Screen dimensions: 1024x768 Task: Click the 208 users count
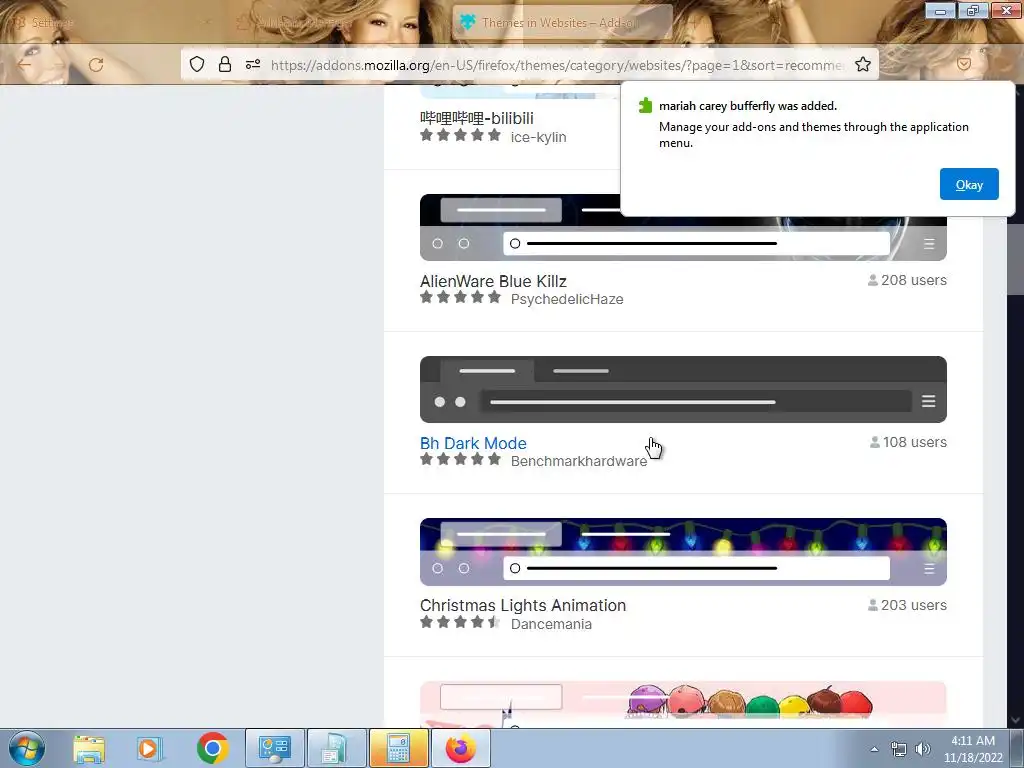coord(907,280)
